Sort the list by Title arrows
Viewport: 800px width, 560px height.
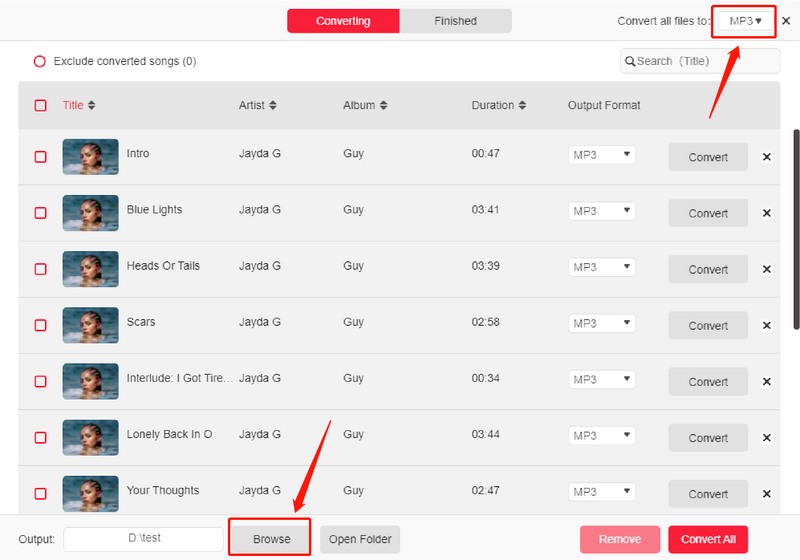[91, 105]
